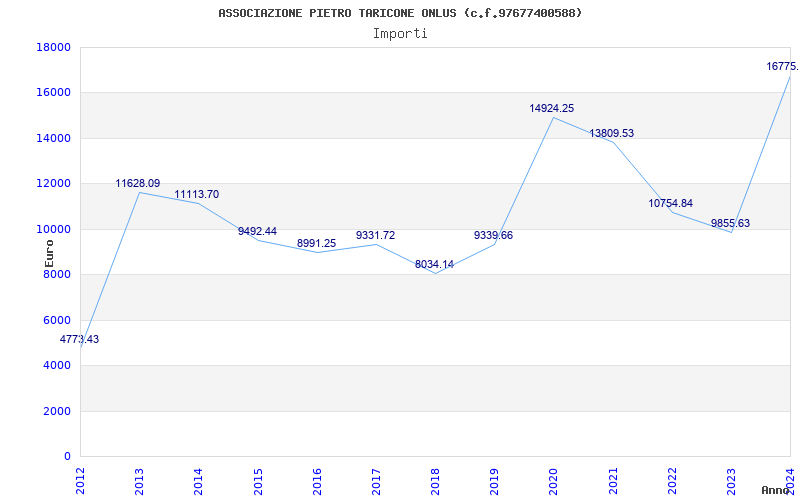Click the y-axis value 18000
800x500 pixels.
[x=54, y=47]
